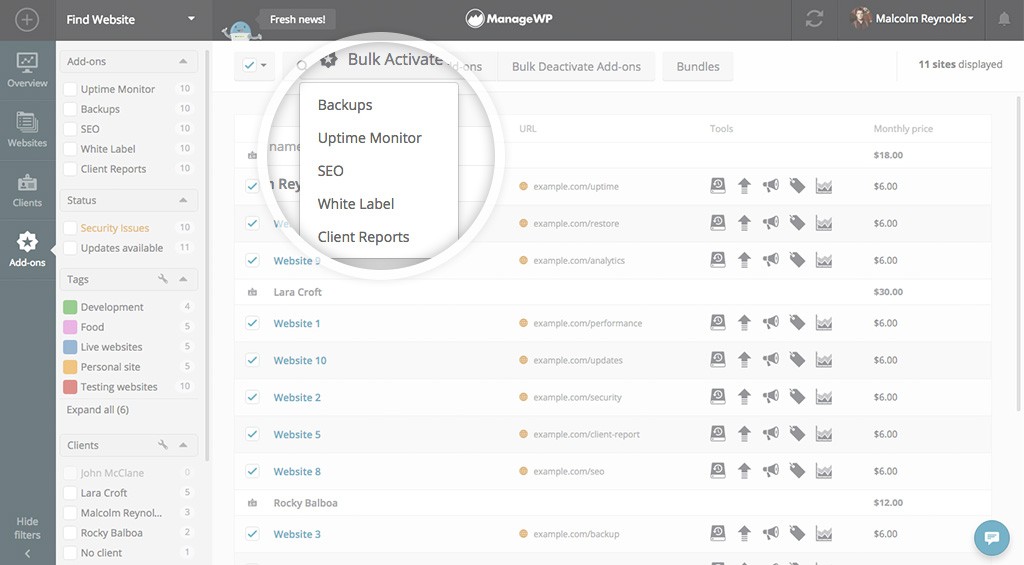Open the Overview sidebar section
Screen dimensions: 1024x565
[27, 70]
